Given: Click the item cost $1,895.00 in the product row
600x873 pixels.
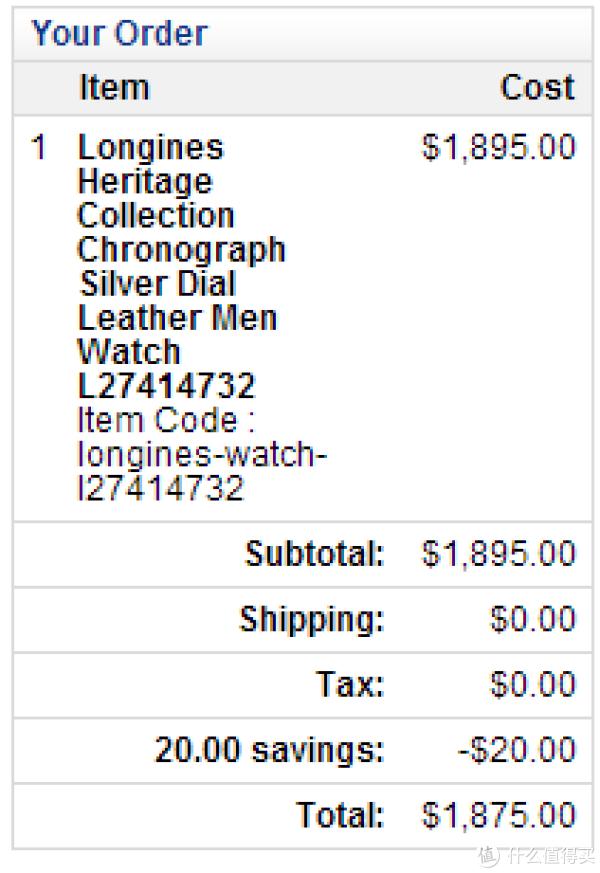Looking at the screenshot, I should click(x=499, y=148).
